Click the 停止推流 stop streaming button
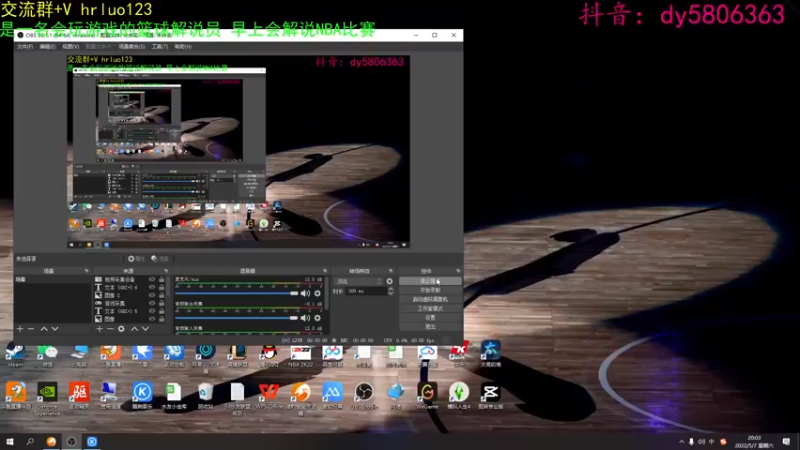The height and width of the screenshot is (450, 800). tap(430, 281)
